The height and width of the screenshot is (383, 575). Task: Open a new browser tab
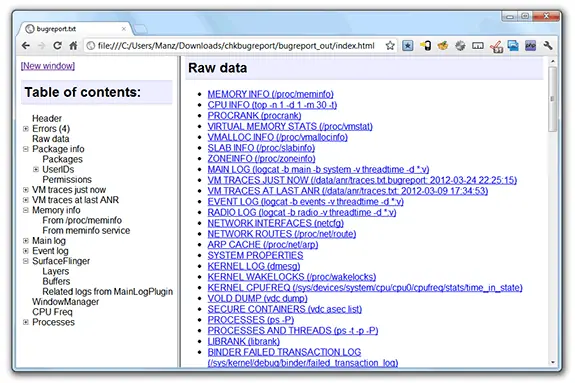(x=140, y=29)
